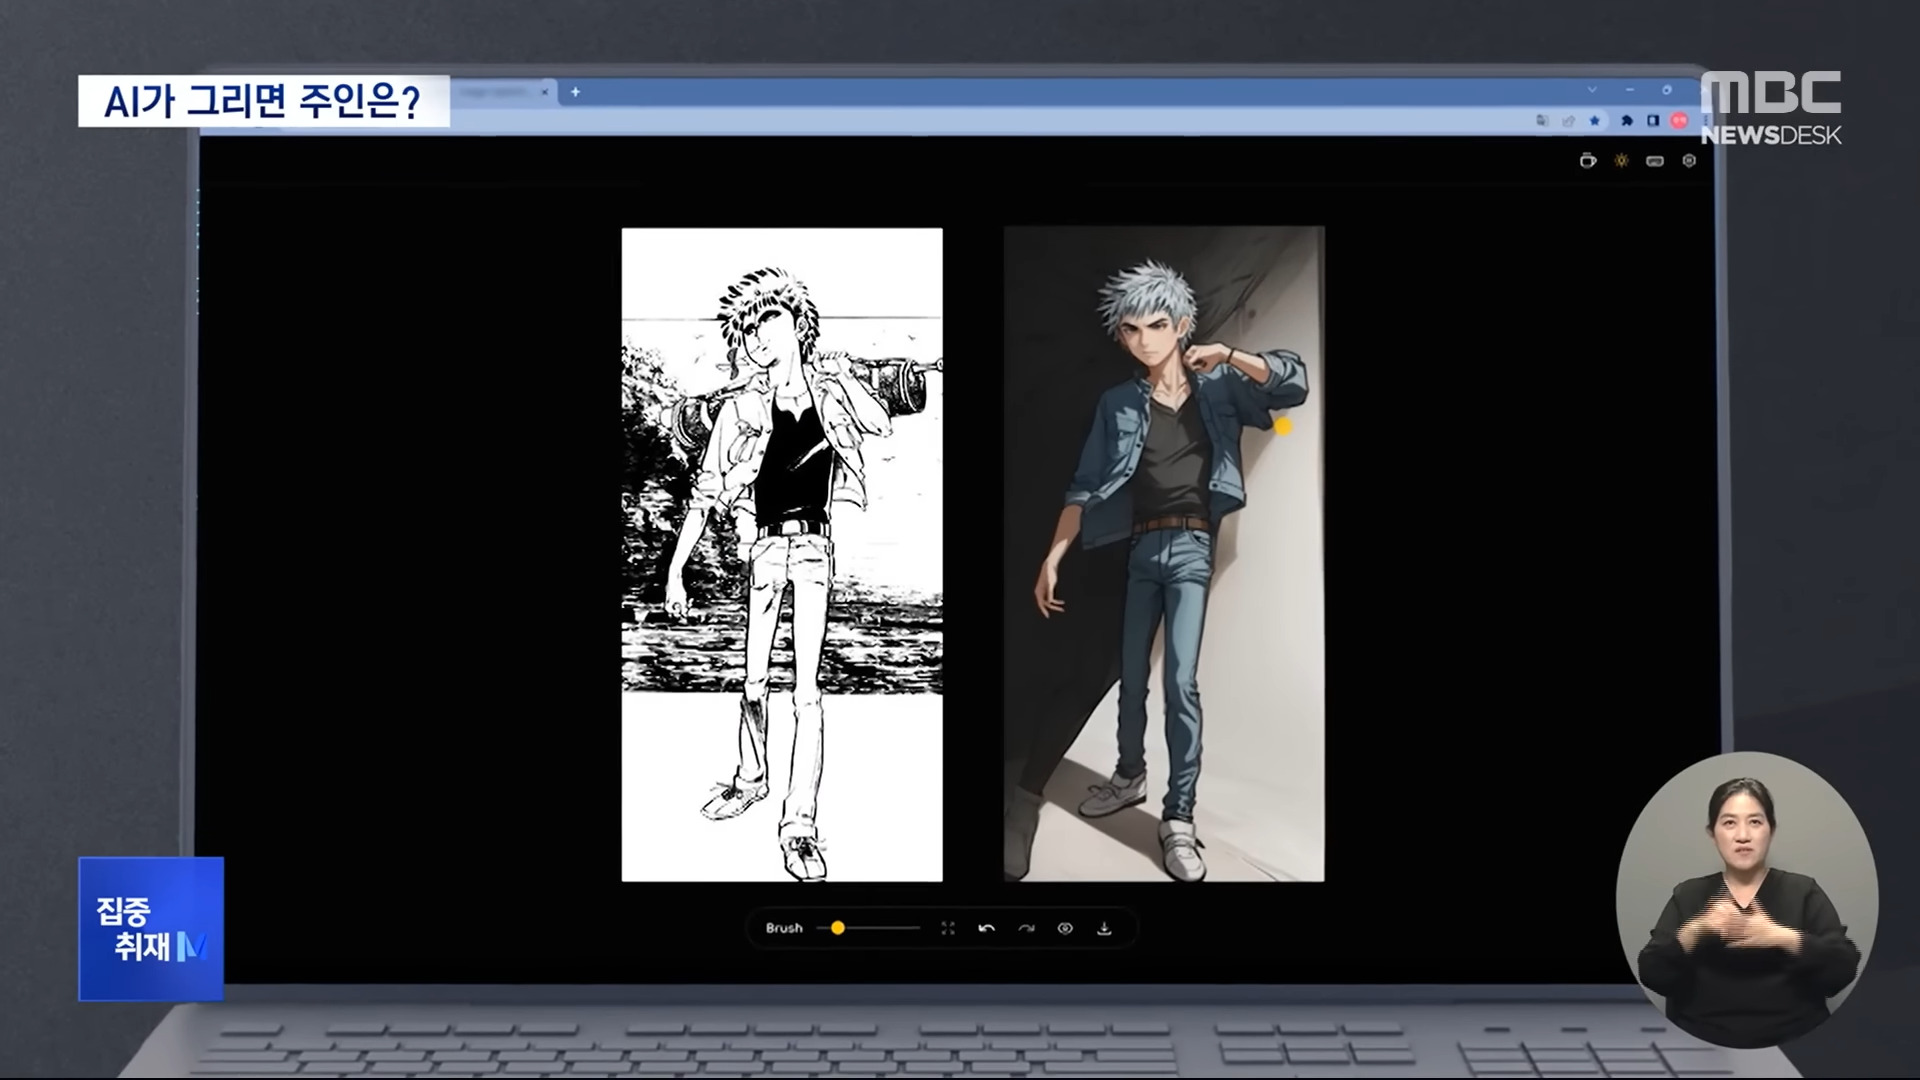Viewport: 1920px width, 1080px height.
Task: Click the coffee cup icon in app header
Action: pos(1587,161)
